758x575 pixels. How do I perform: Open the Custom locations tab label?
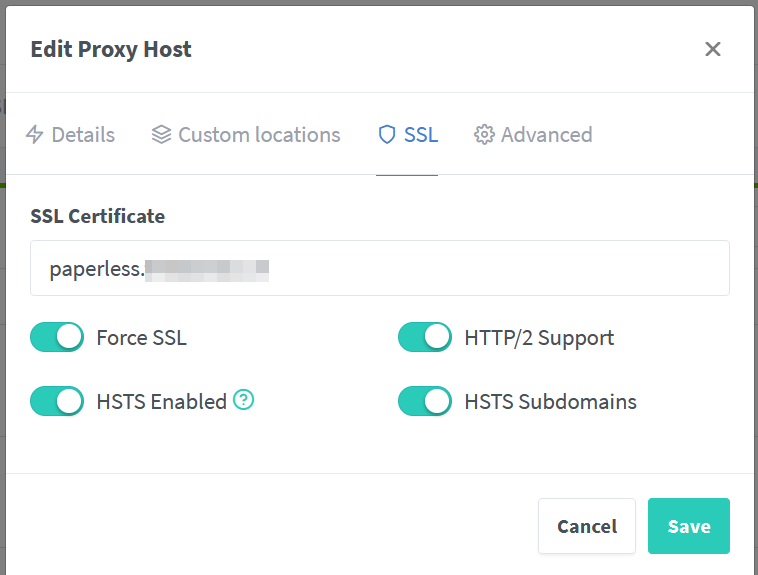click(x=259, y=135)
